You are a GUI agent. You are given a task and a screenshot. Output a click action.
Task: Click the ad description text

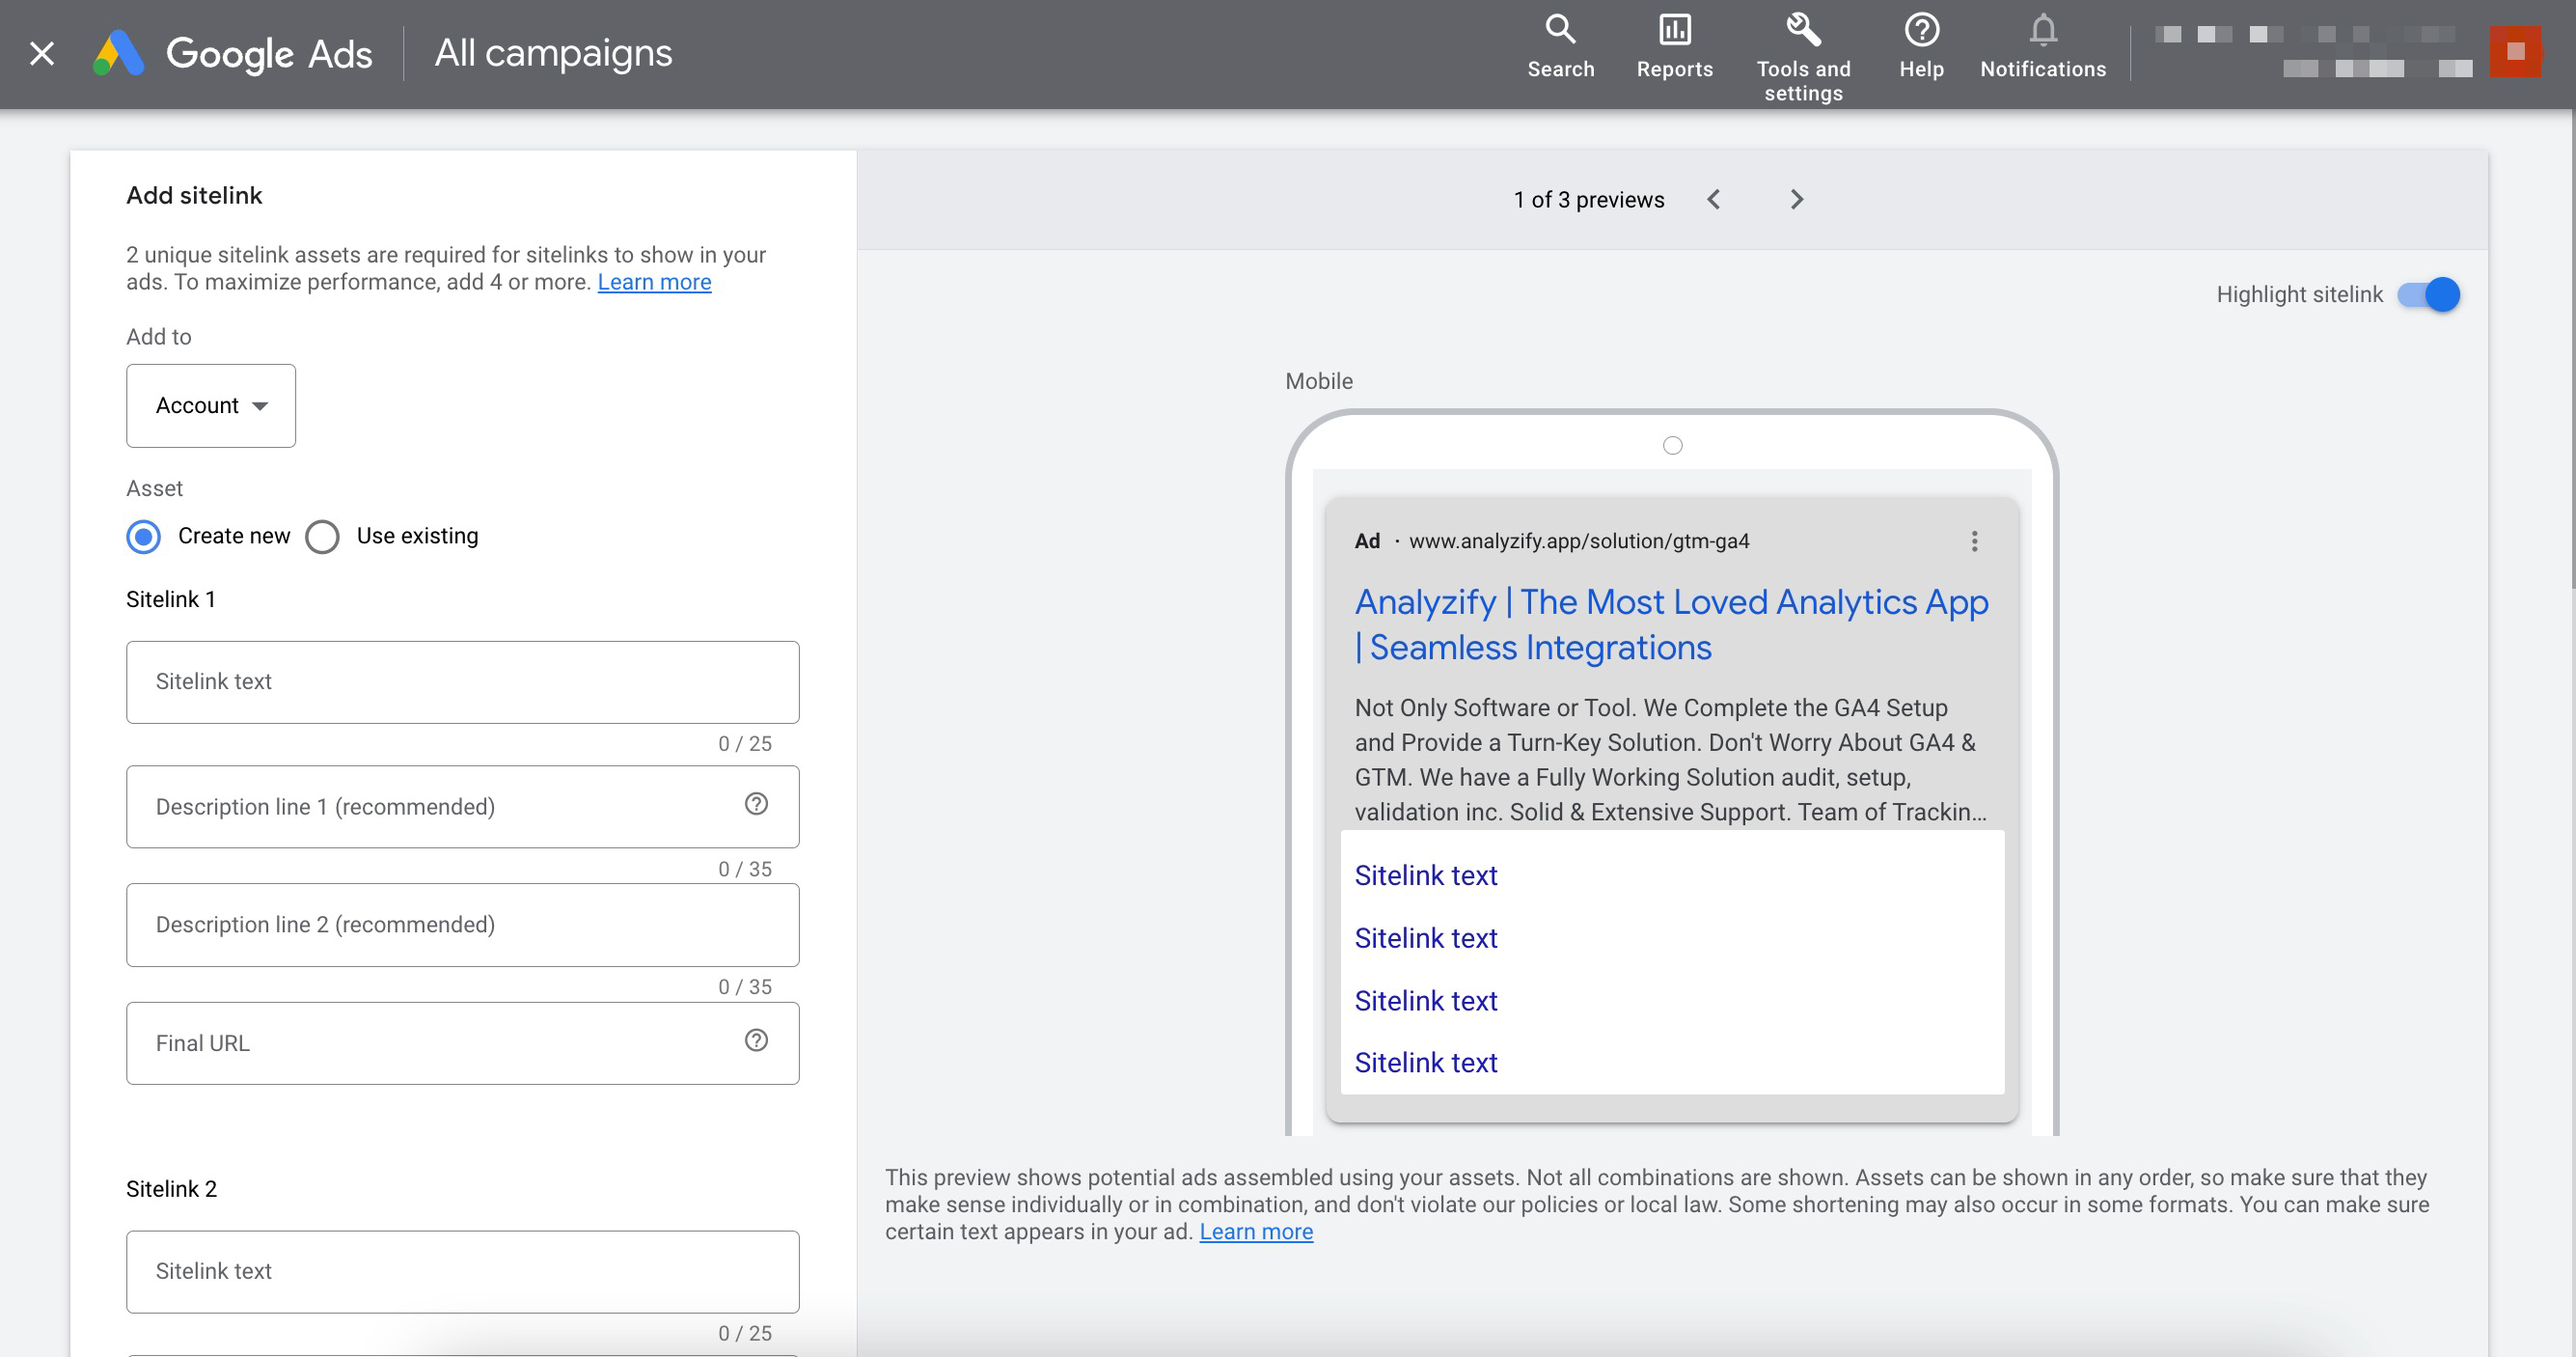pyautogui.click(x=1670, y=759)
